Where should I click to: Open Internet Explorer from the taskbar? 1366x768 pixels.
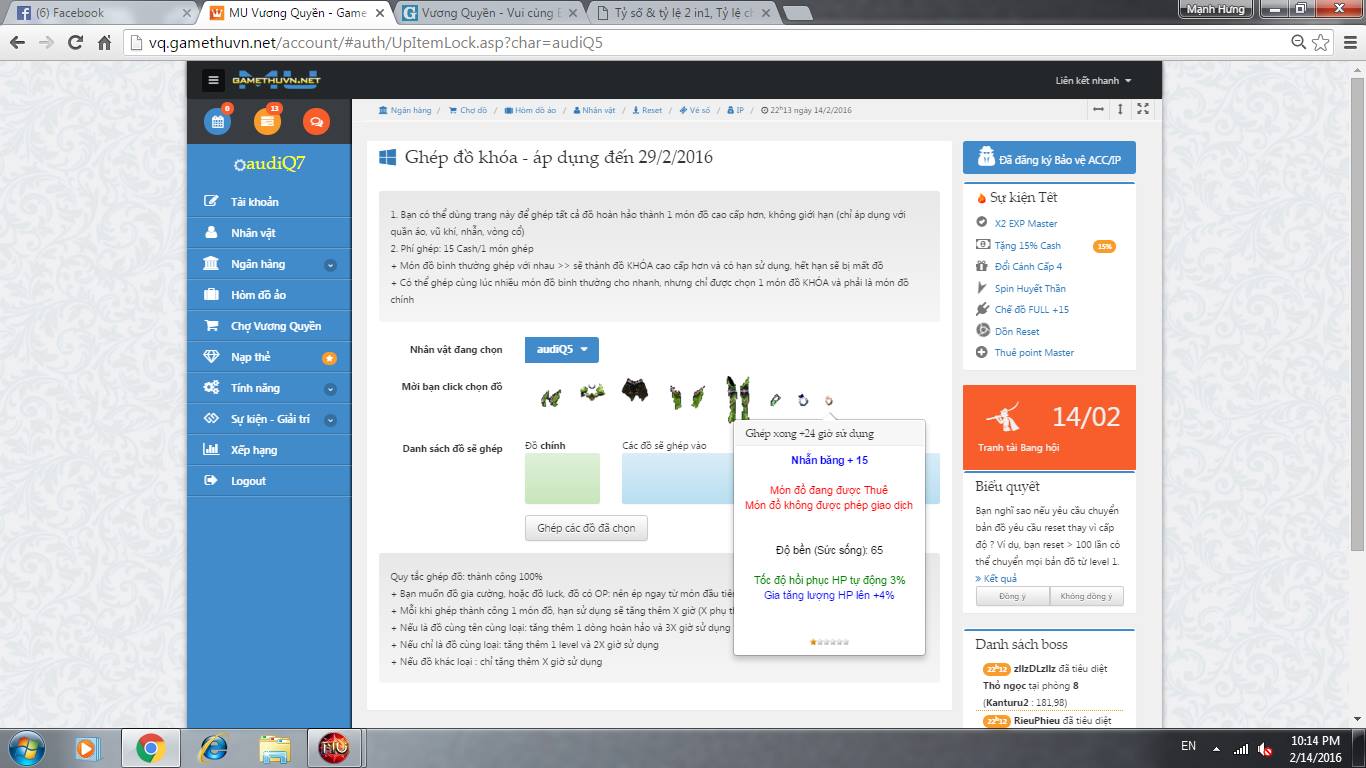pos(212,748)
